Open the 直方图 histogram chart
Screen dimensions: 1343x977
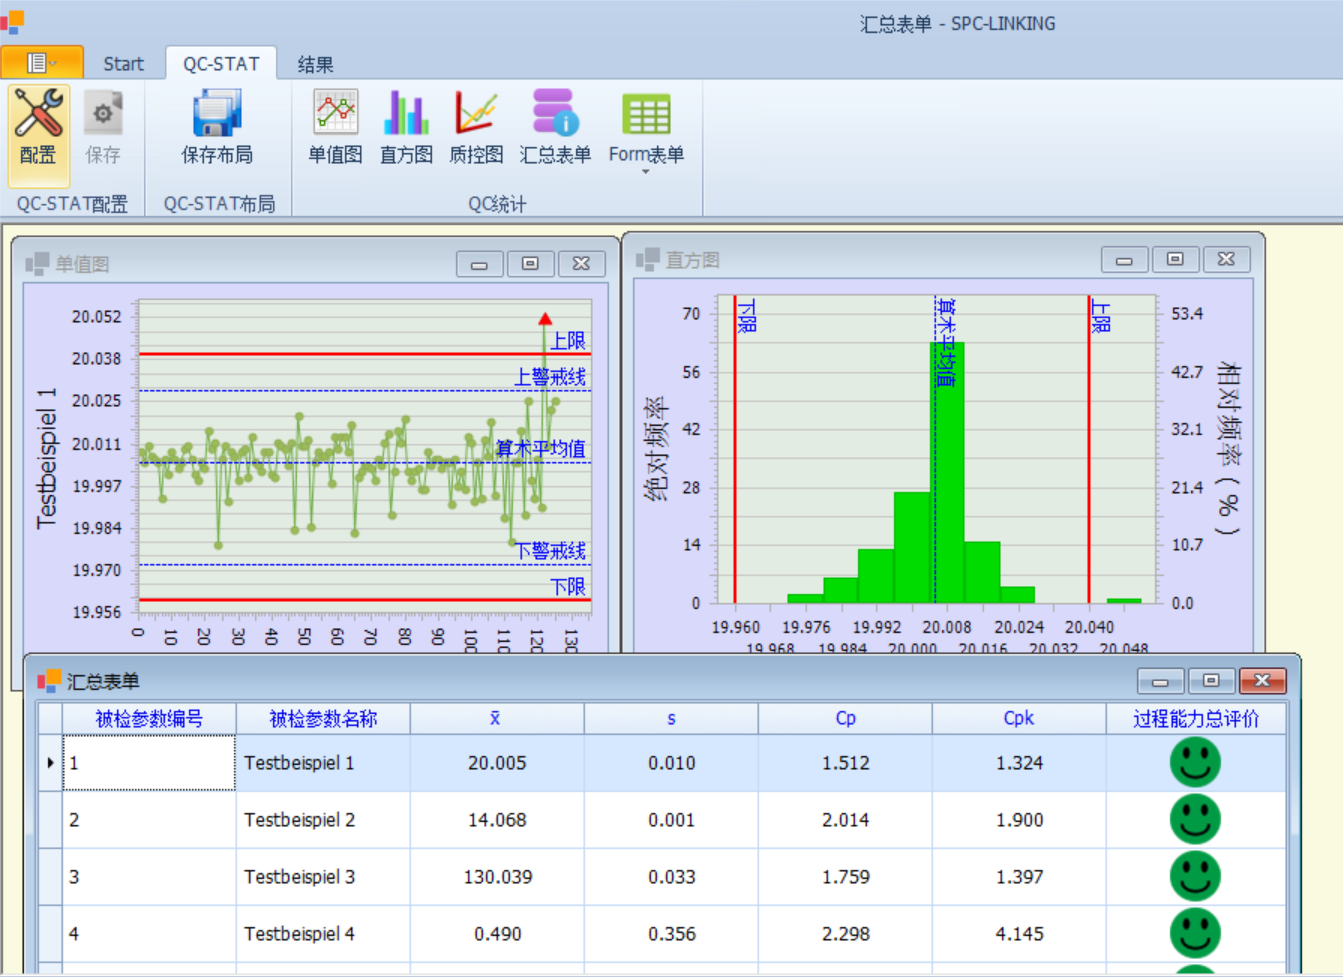click(x=406, y=126)
